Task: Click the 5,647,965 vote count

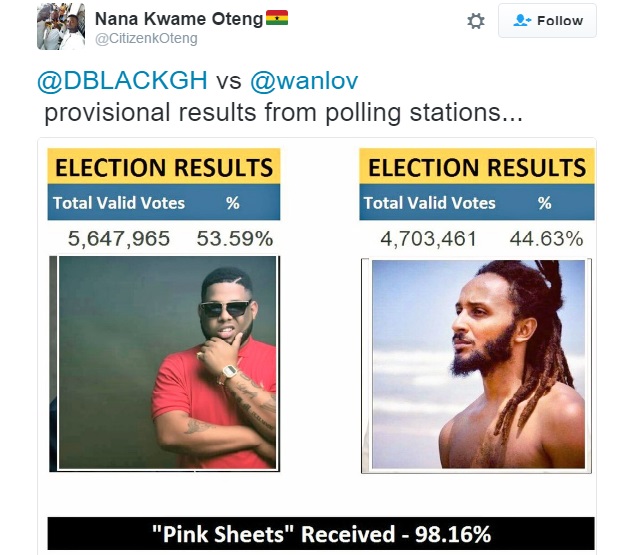Action: click(119, 239)
